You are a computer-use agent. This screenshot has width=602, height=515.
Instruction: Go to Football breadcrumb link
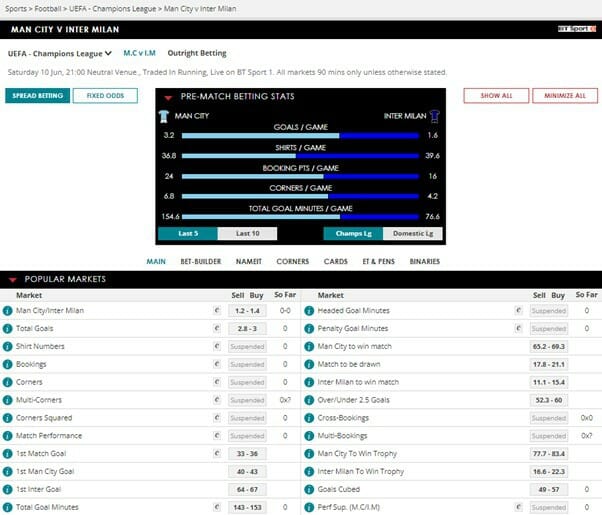click(x=48, y=8)
